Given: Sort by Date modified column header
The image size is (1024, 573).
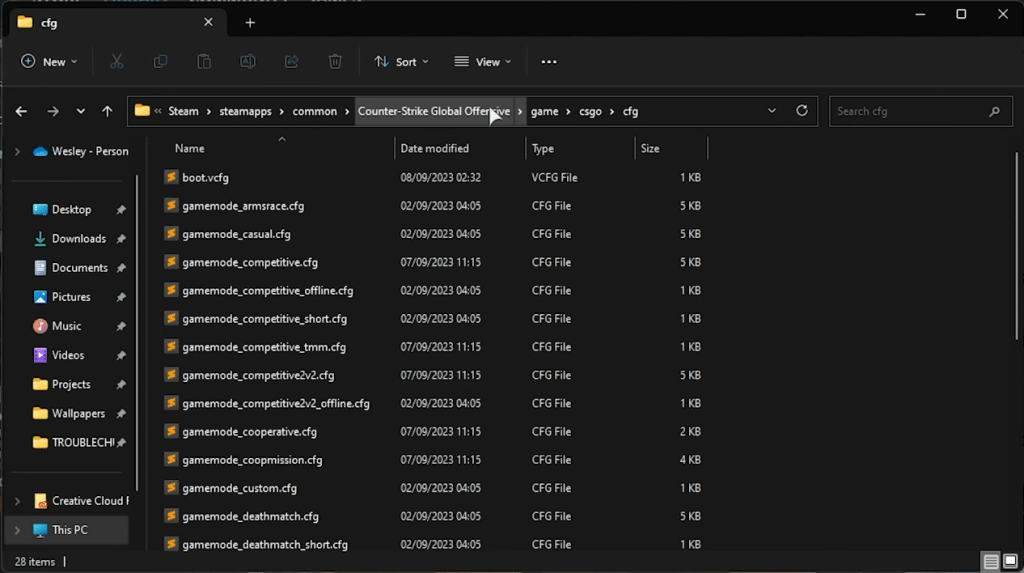Looking at the screenshot, I should [x=434, y=149].
